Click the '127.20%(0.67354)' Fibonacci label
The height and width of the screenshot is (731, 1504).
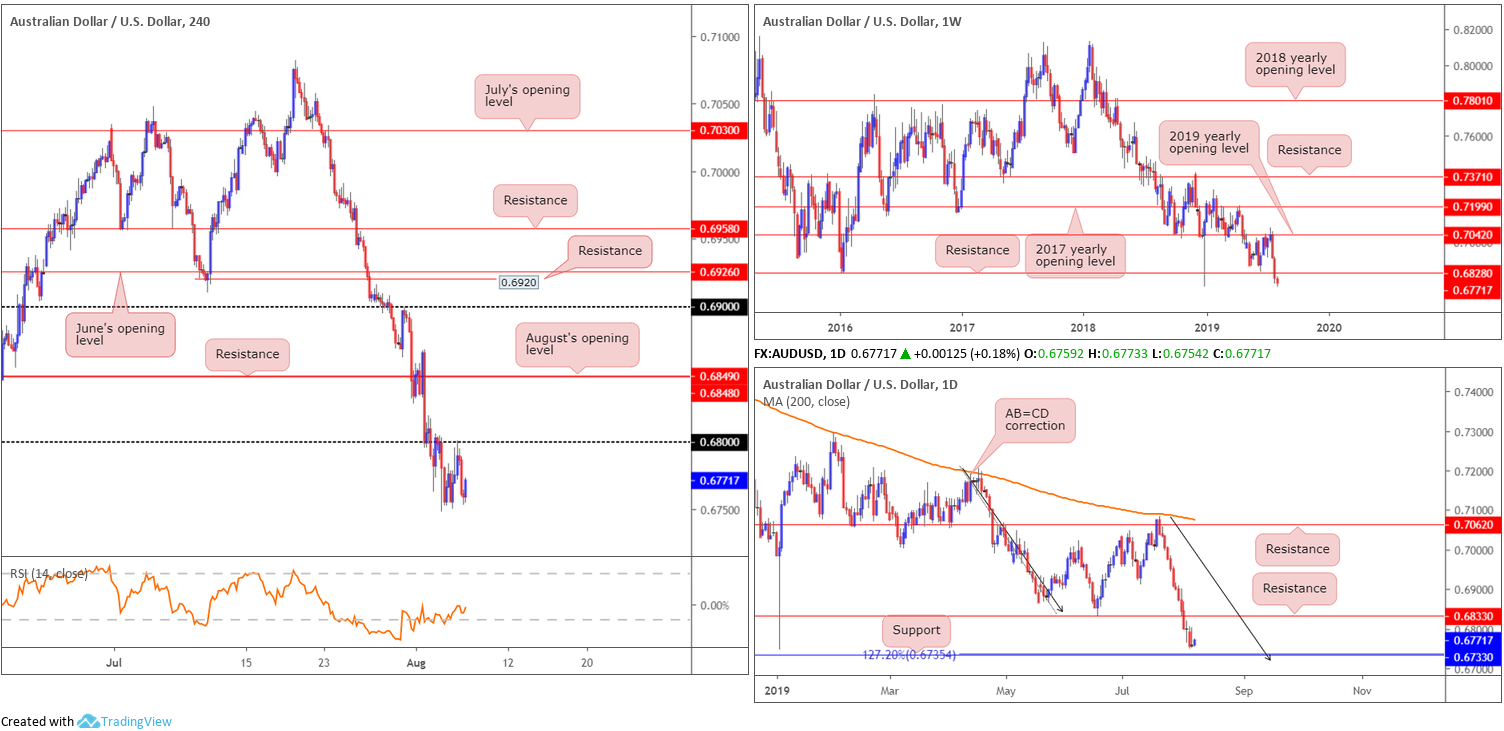(x=907, y=655)
